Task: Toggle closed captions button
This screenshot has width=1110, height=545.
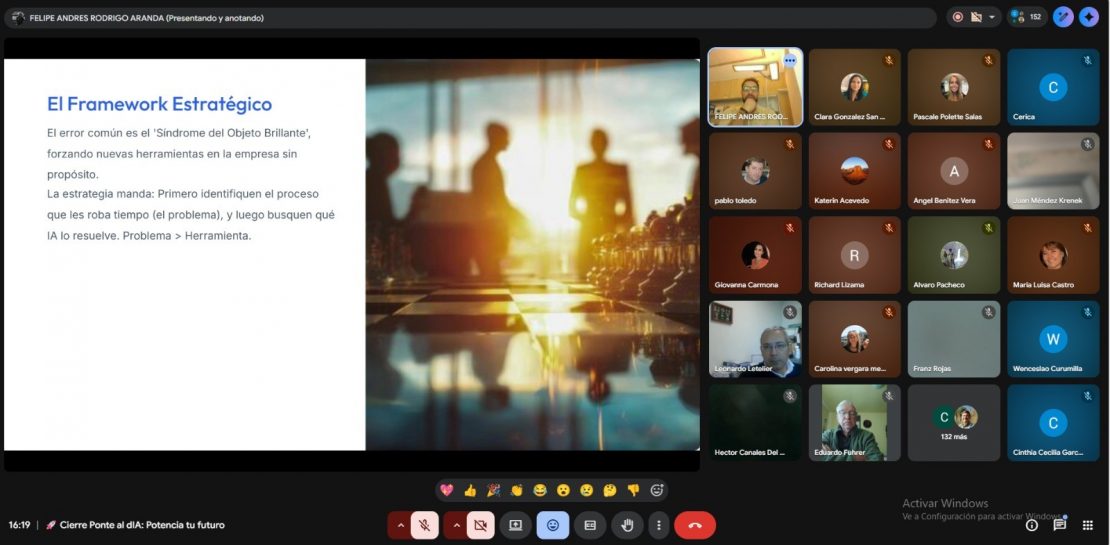Action: tap(590, 525)
